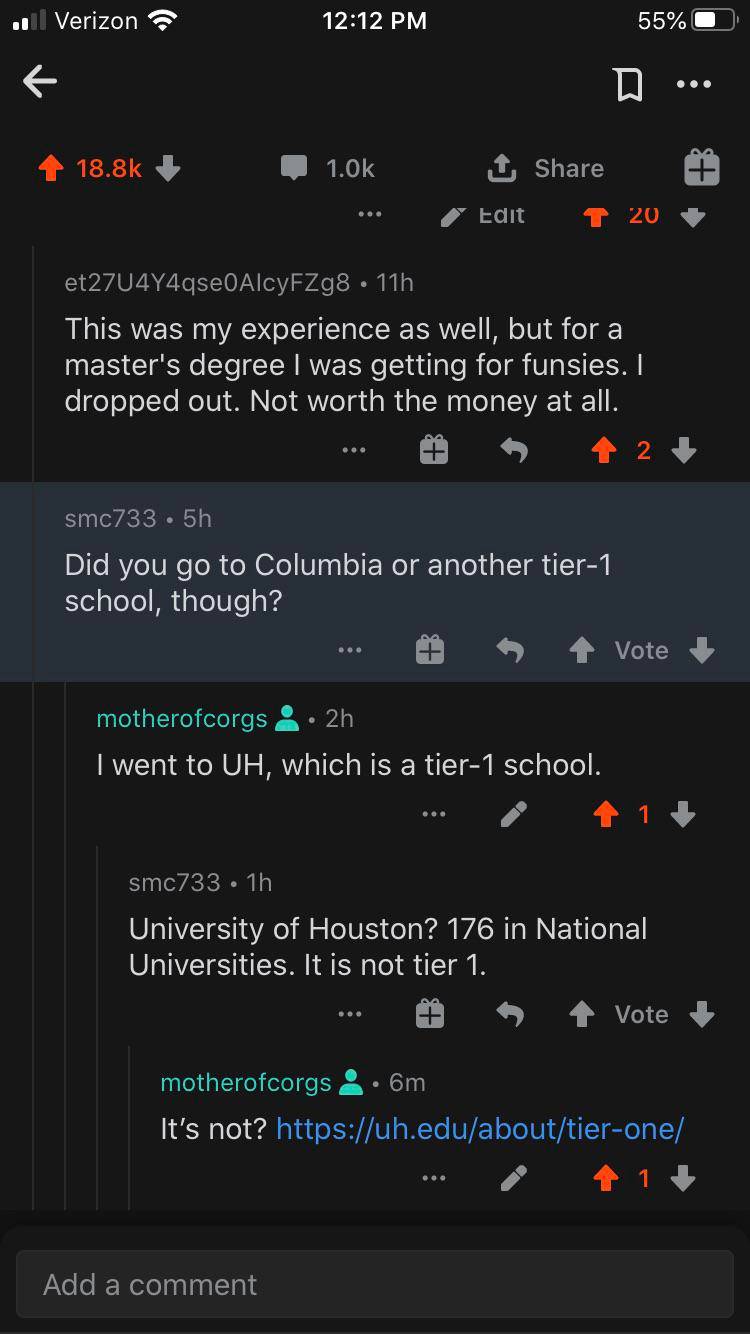This screenshot has width=750, height=1334.
Task: Reply to et27U4Y4qse0AlcyFZg8's comment
Action: [513, 452]
